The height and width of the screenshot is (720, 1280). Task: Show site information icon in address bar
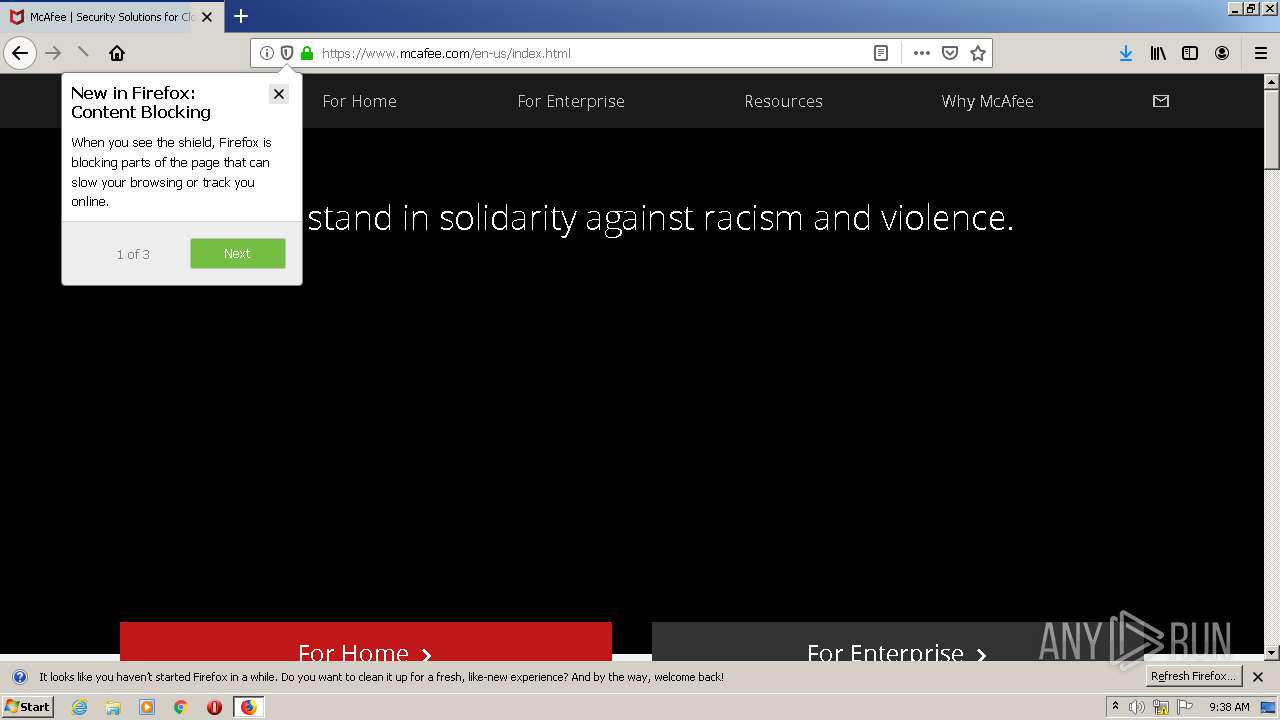267,53
